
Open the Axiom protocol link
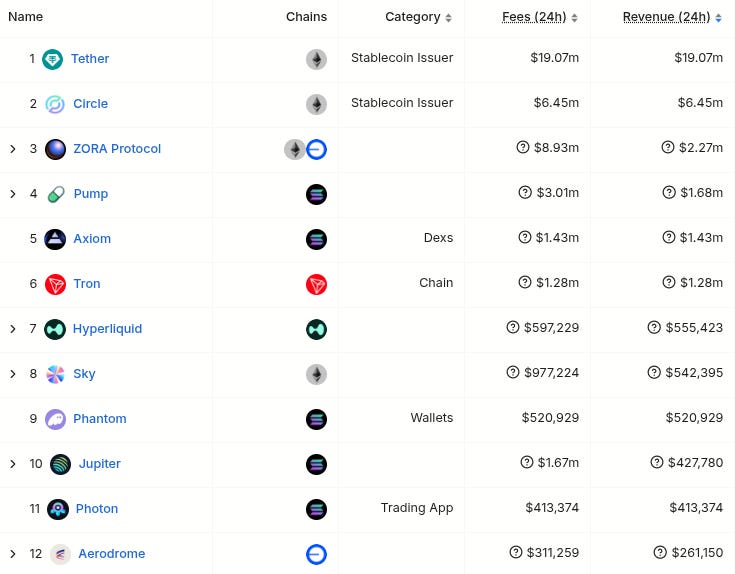92,239
